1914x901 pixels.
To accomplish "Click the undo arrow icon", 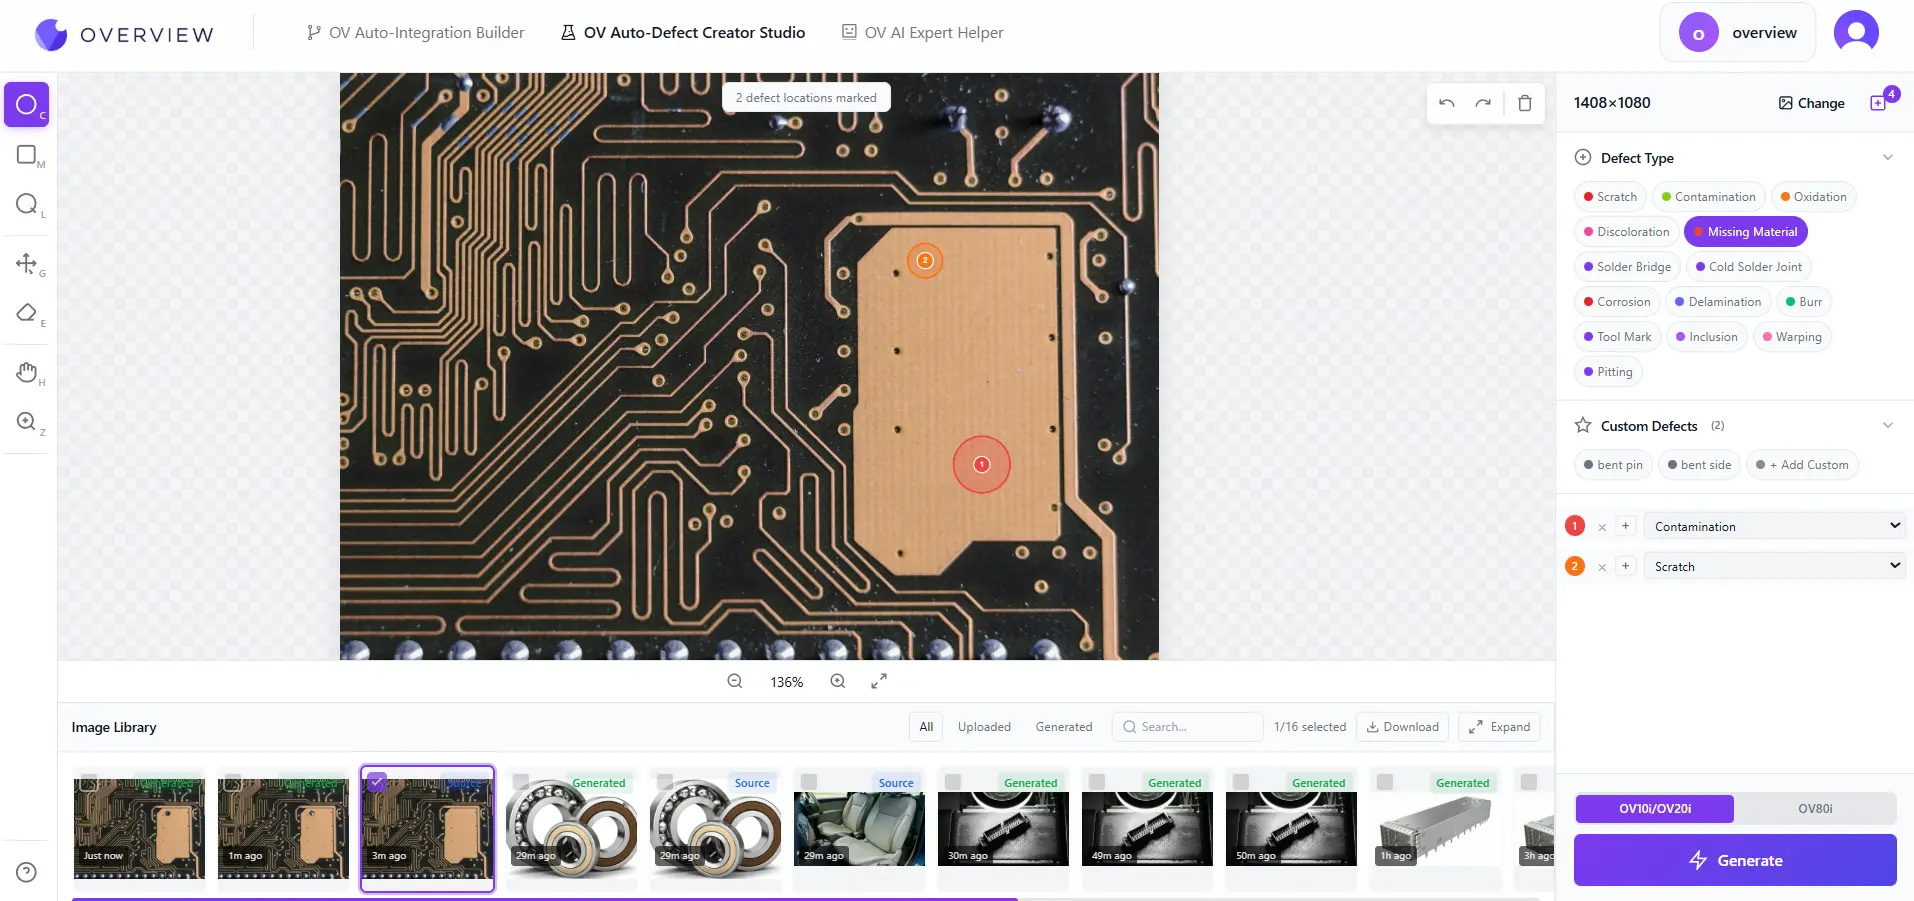I will [1446, 103].
